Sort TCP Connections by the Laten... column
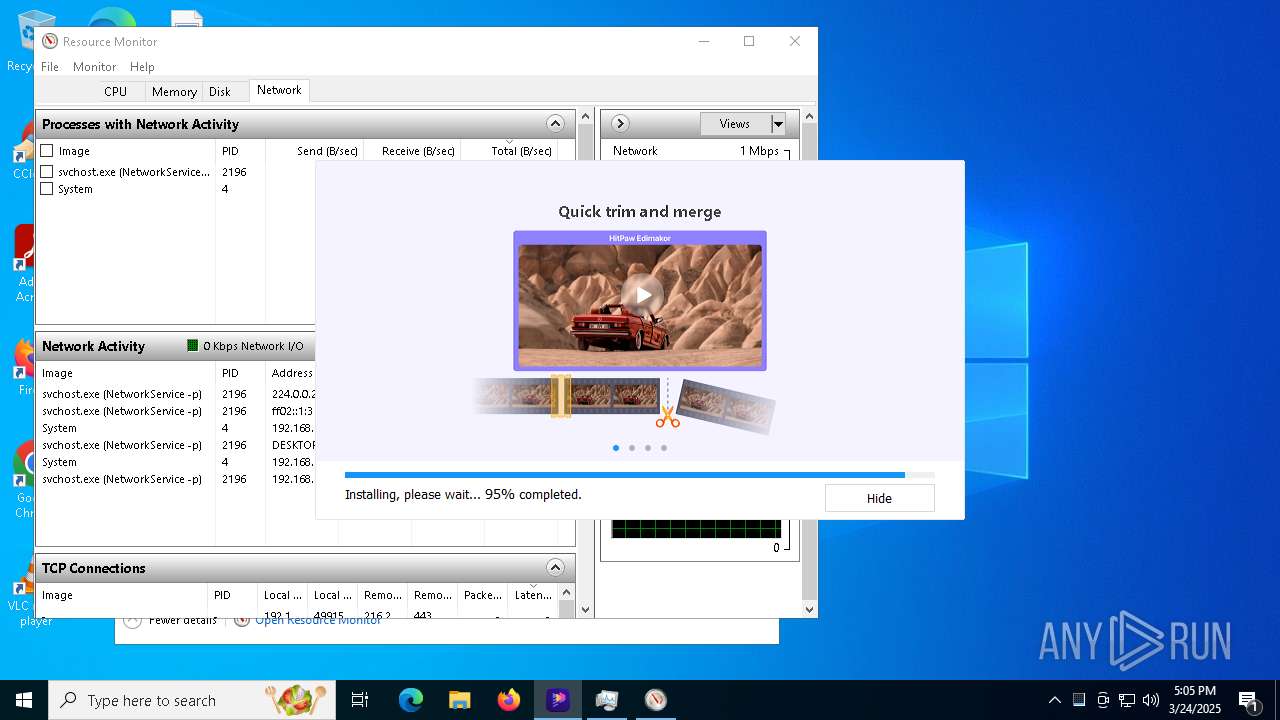 (x=533, y=595)
